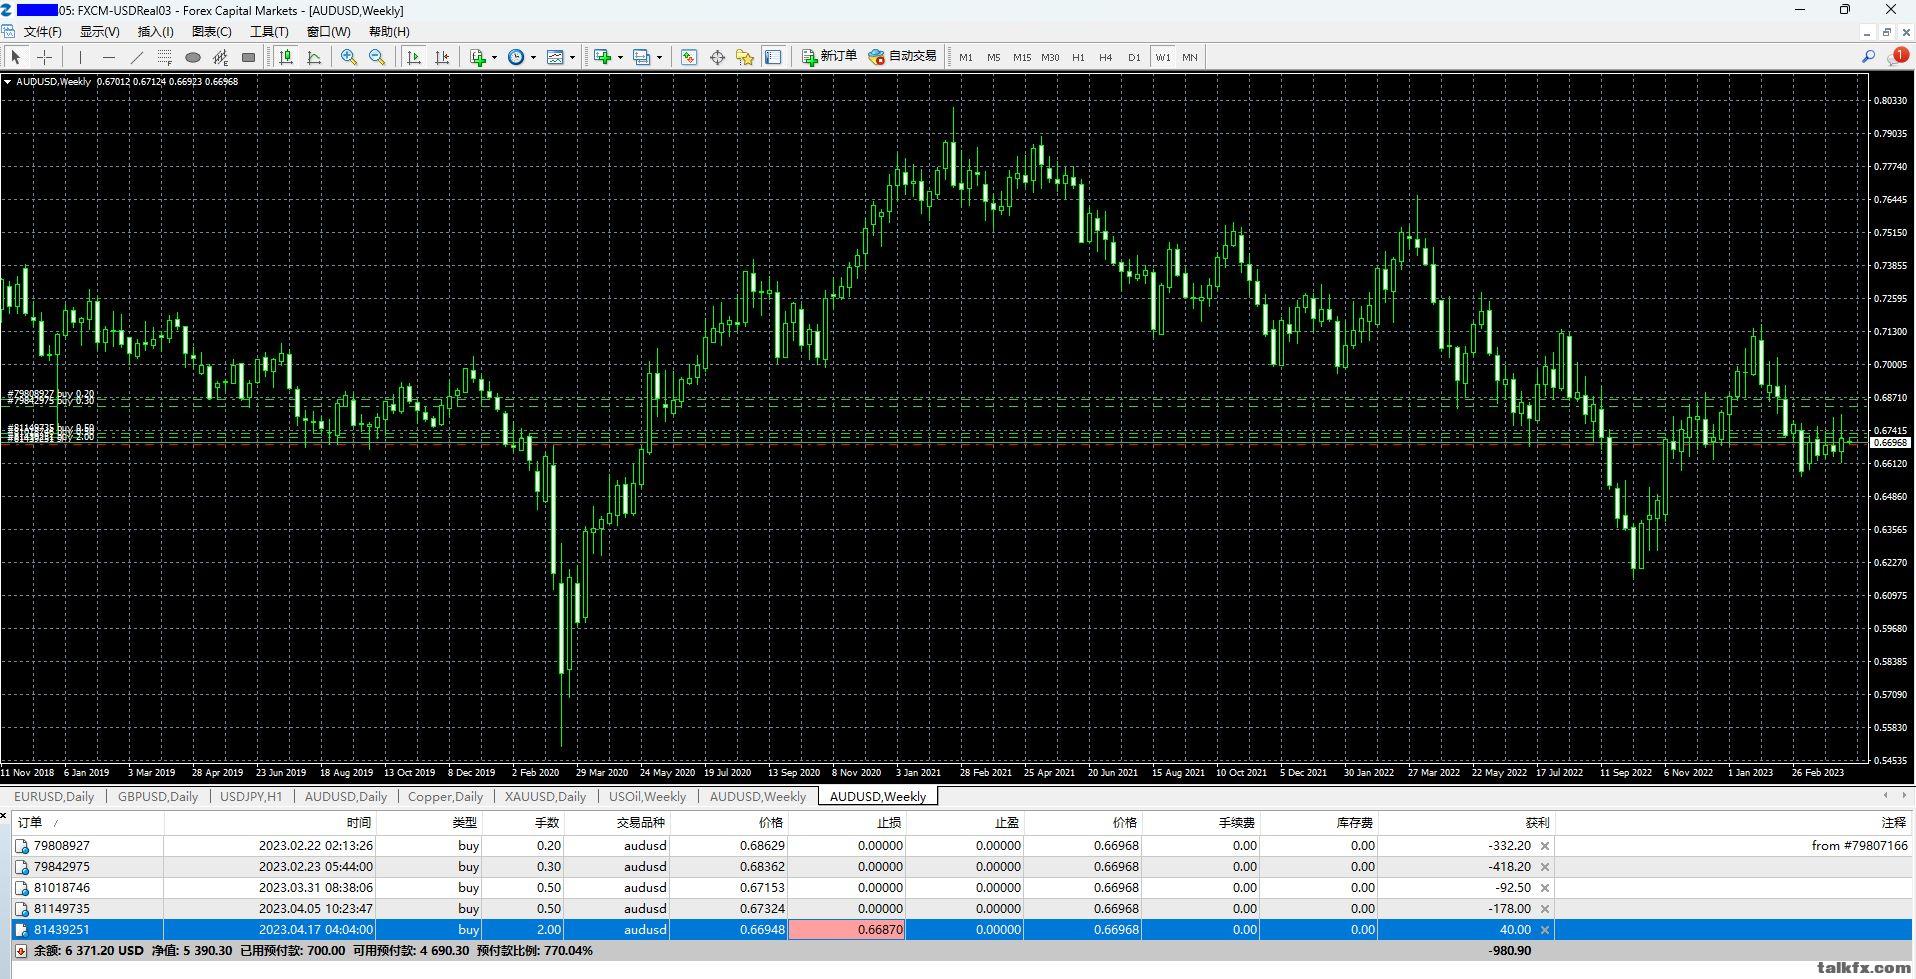This screenshot has height=979, width=1916.
Task: Switch timeframe to D1
Action: tap(1134, 57)
